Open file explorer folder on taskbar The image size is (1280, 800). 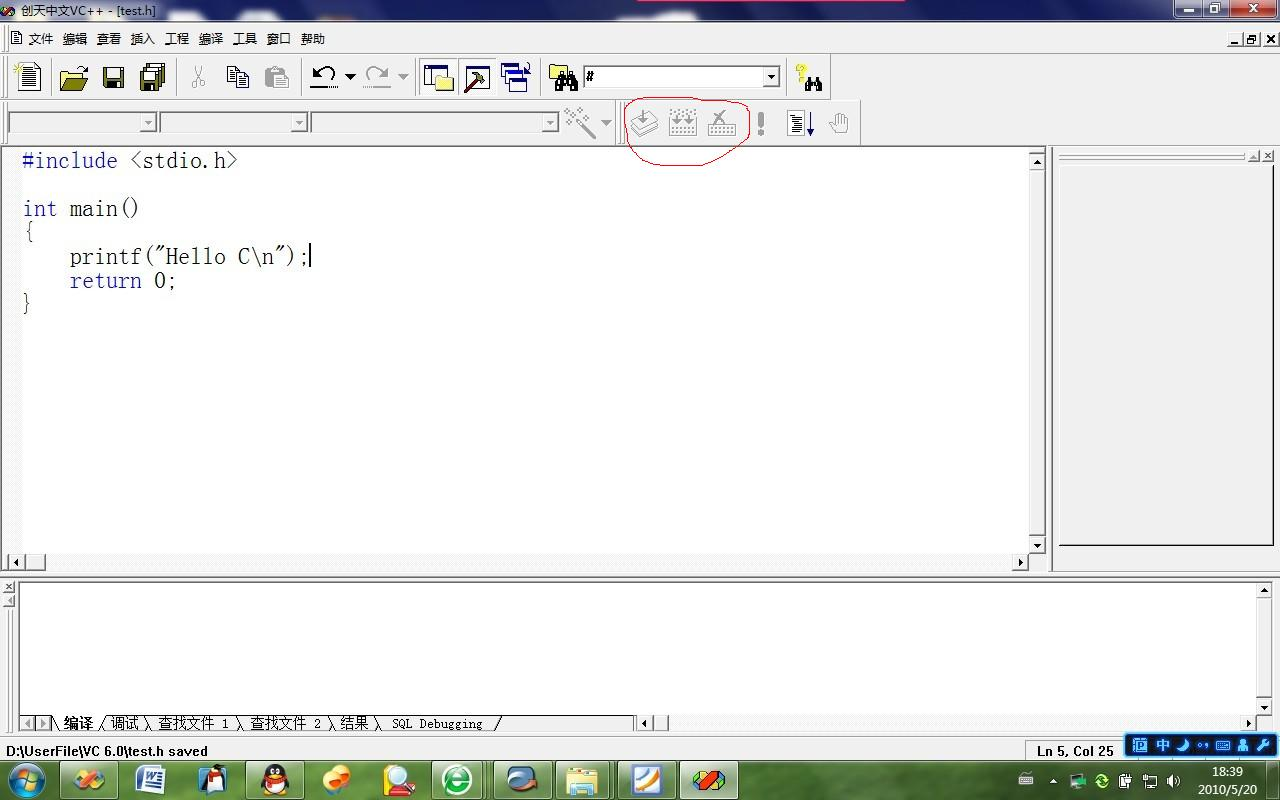pyautogui.click(x=582, y=780)
